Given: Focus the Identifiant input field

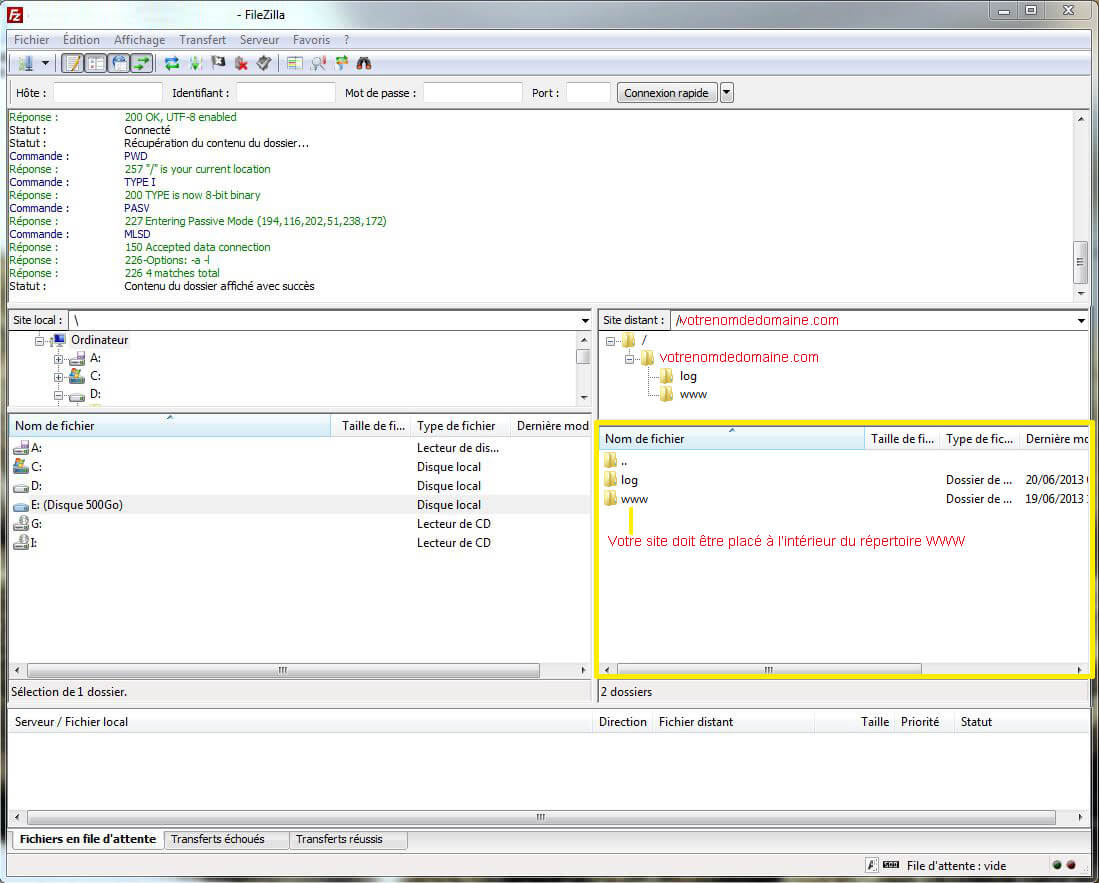Looking at the screenshot, I should (286, 93).
